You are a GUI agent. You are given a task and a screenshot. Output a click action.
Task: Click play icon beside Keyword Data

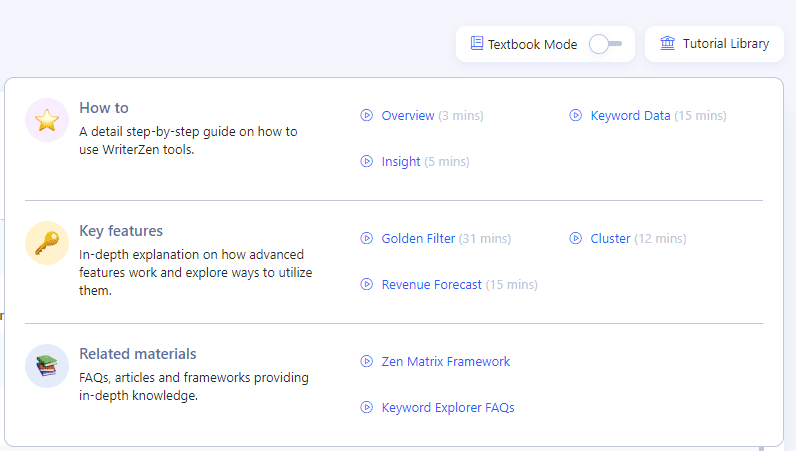(575, 115)
